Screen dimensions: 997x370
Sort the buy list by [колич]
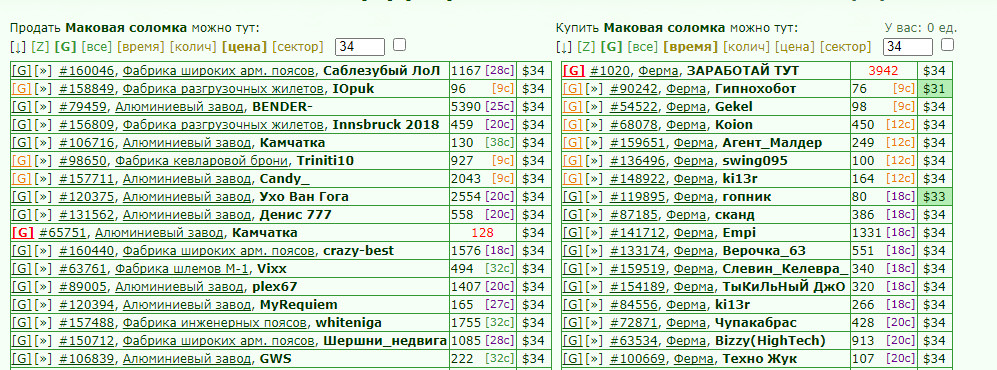click(746, 46)
